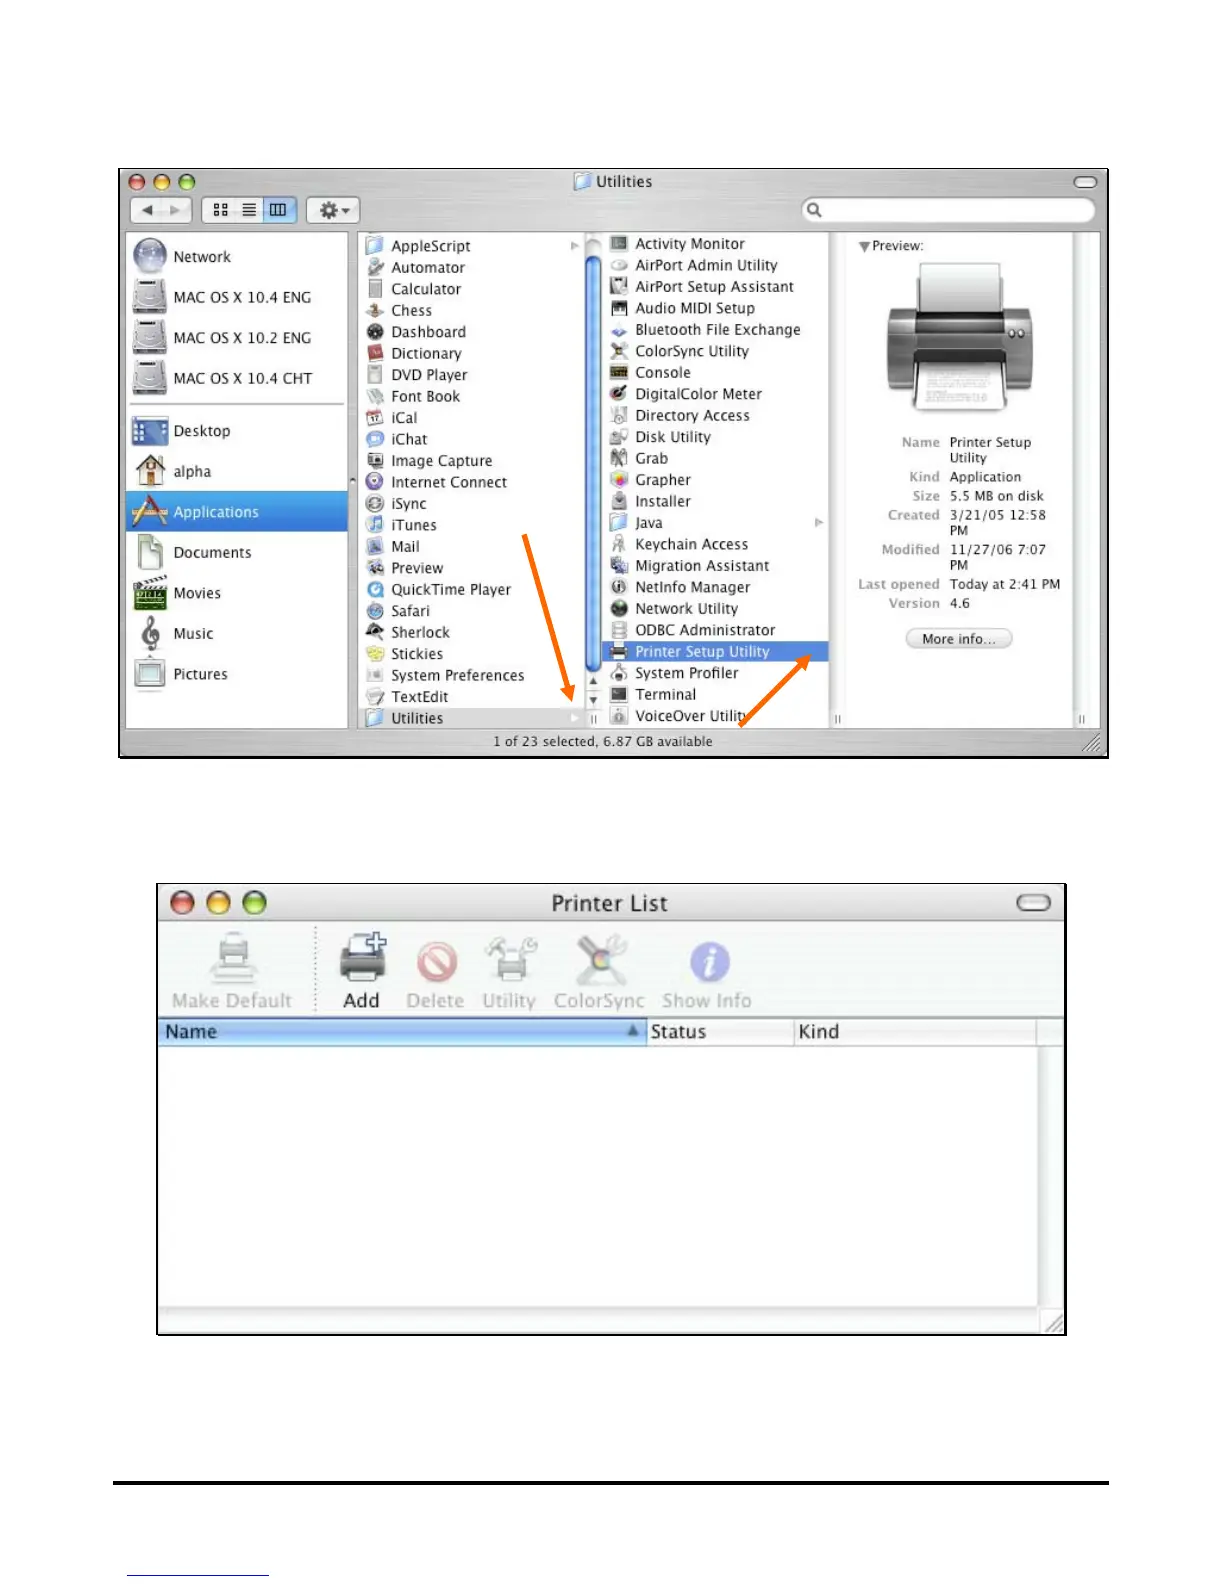Screen dimensions: 1224x1584
Task: Open the Finder Action gear menu
Action: coord(333,210)
